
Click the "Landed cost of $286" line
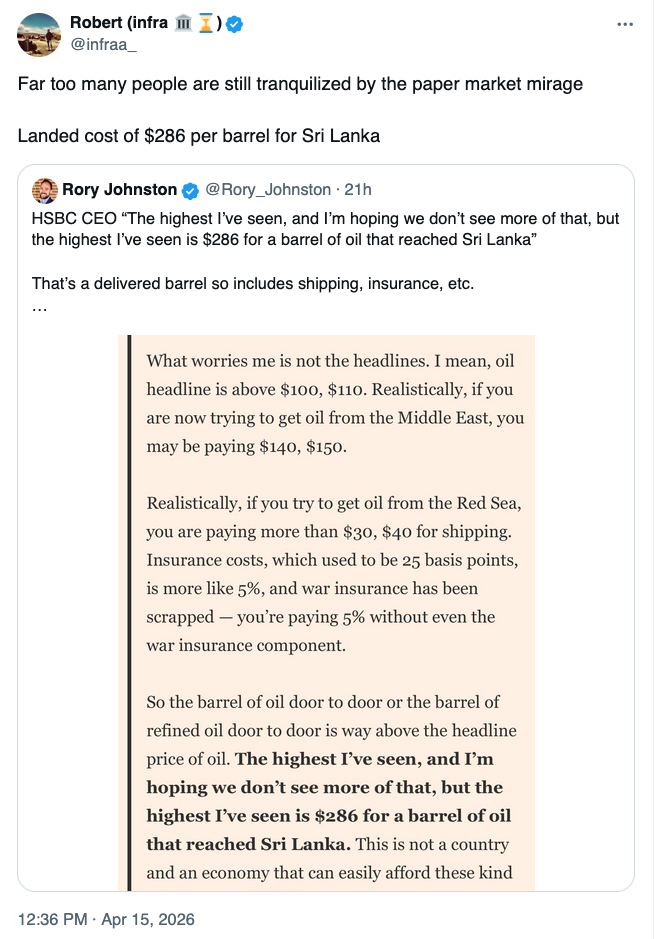click(198, 134)
